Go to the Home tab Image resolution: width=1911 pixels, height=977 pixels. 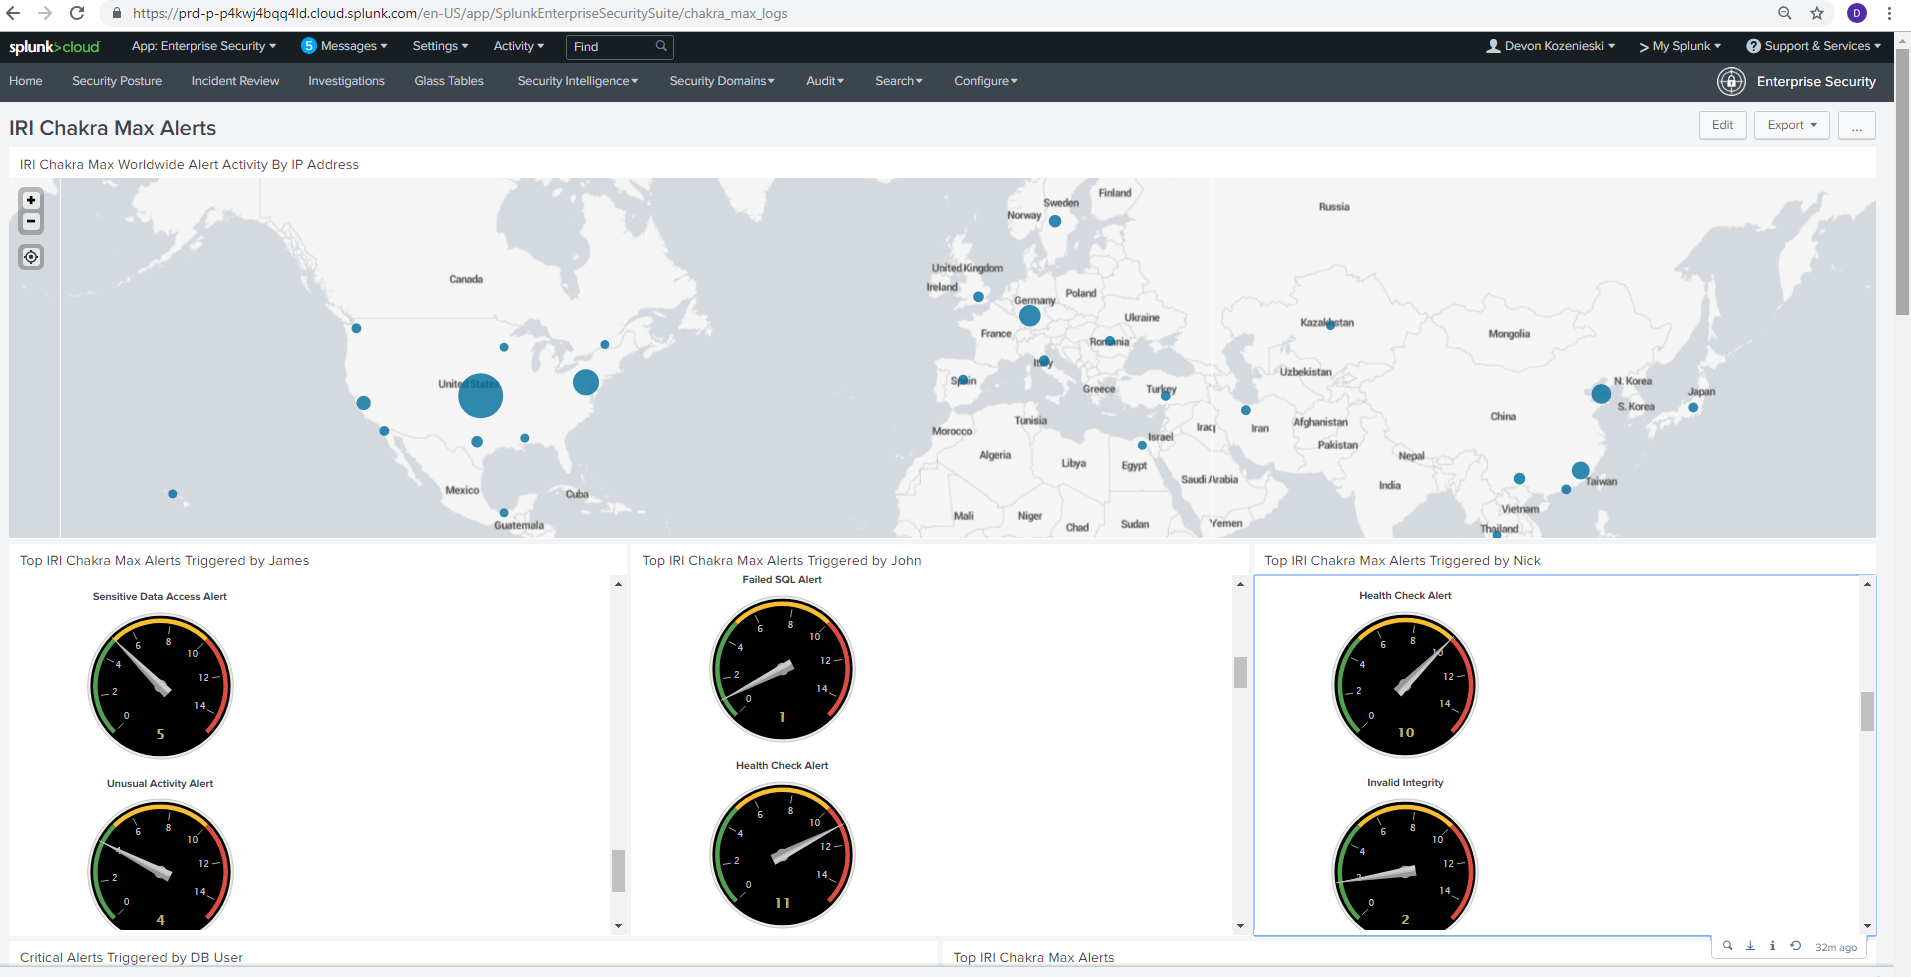pos(26,81)
